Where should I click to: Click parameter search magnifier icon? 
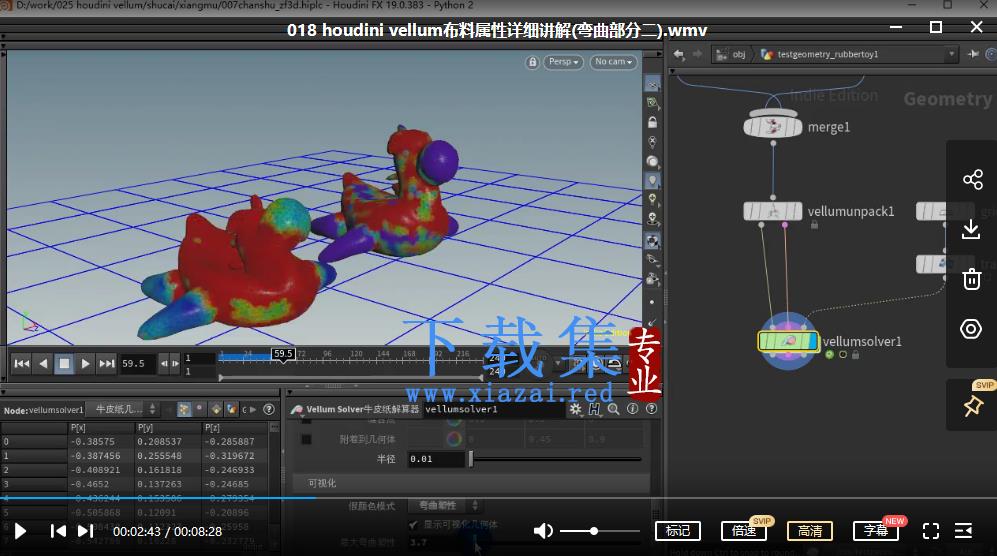point(613,409)
